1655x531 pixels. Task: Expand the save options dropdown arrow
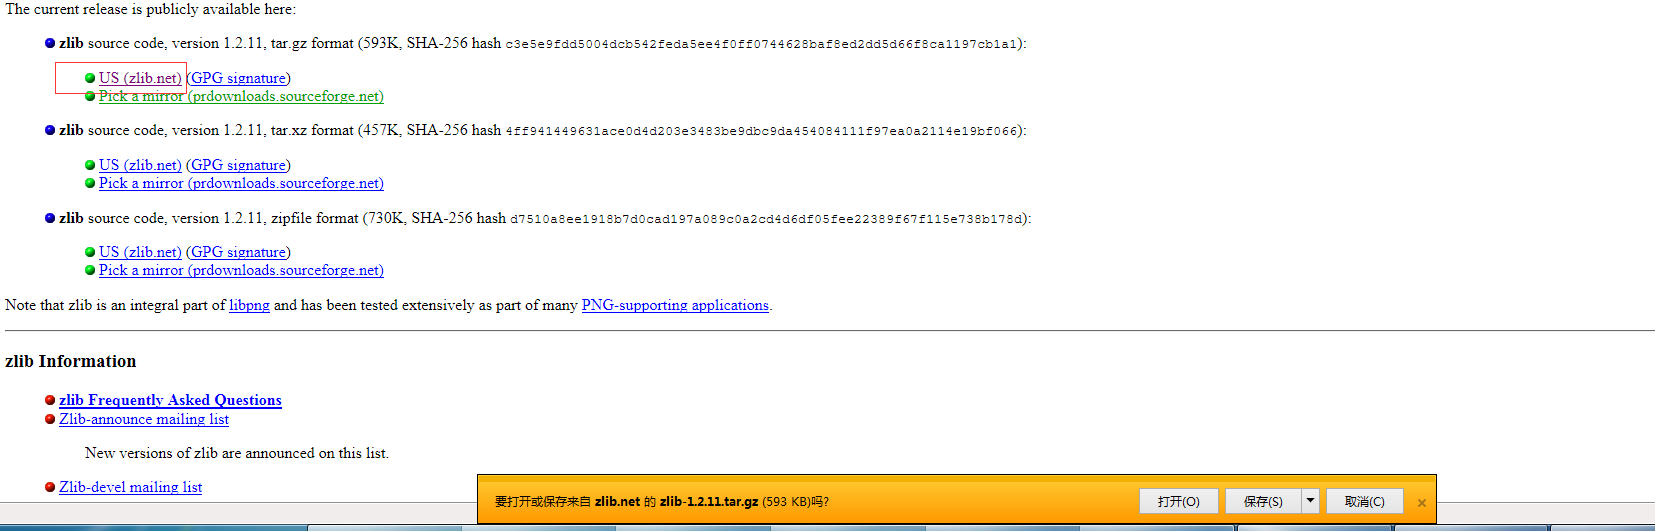[1310, 501]
